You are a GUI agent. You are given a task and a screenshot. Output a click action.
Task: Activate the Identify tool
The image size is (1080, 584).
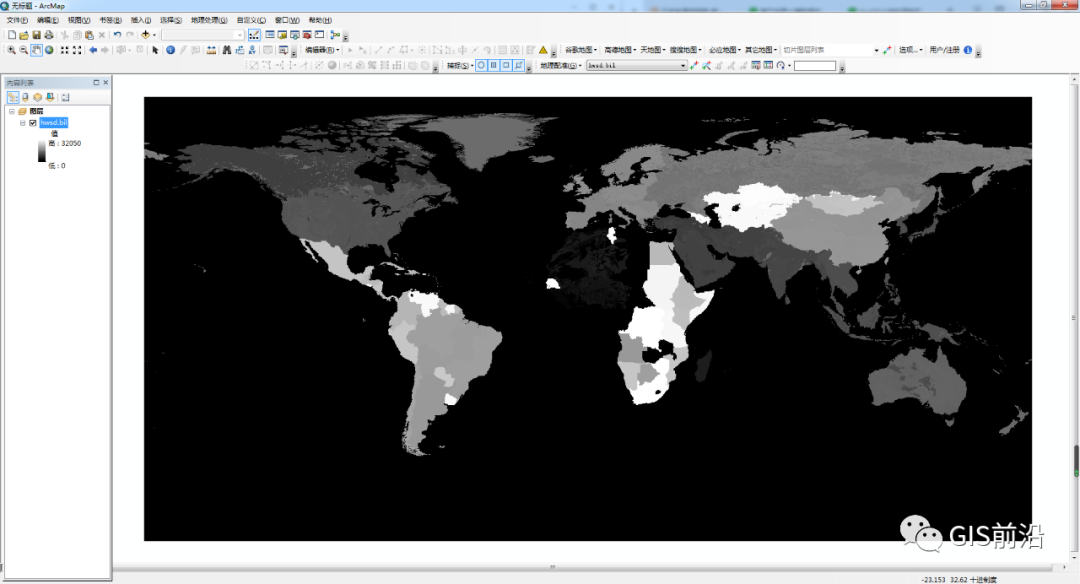170,50
